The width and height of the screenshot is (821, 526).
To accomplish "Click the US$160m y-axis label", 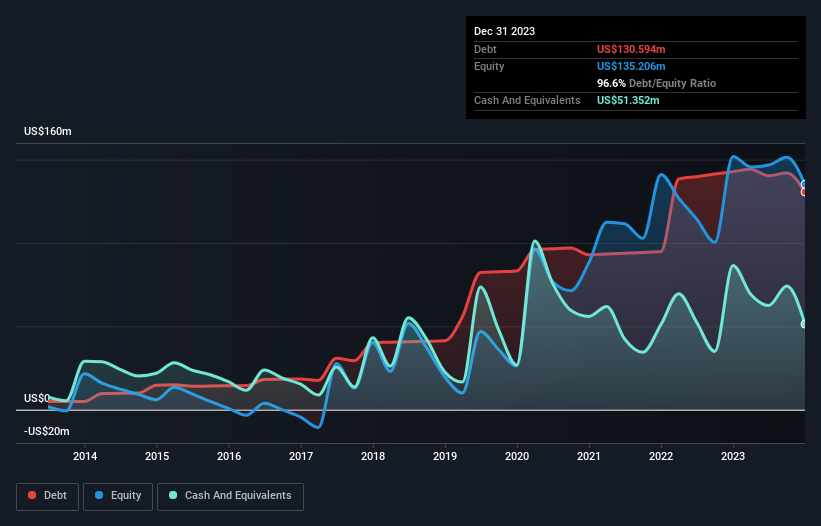I will [48, 131].
